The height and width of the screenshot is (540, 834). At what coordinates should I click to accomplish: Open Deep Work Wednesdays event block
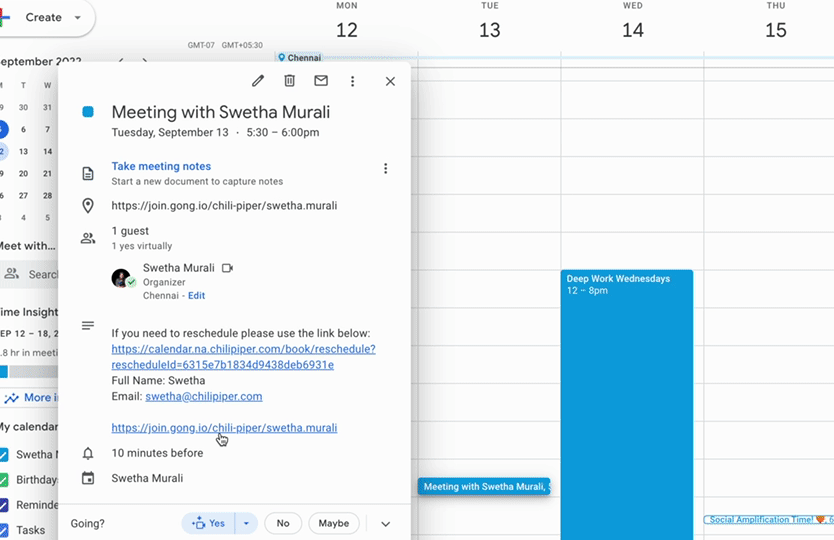click(627, 404)
